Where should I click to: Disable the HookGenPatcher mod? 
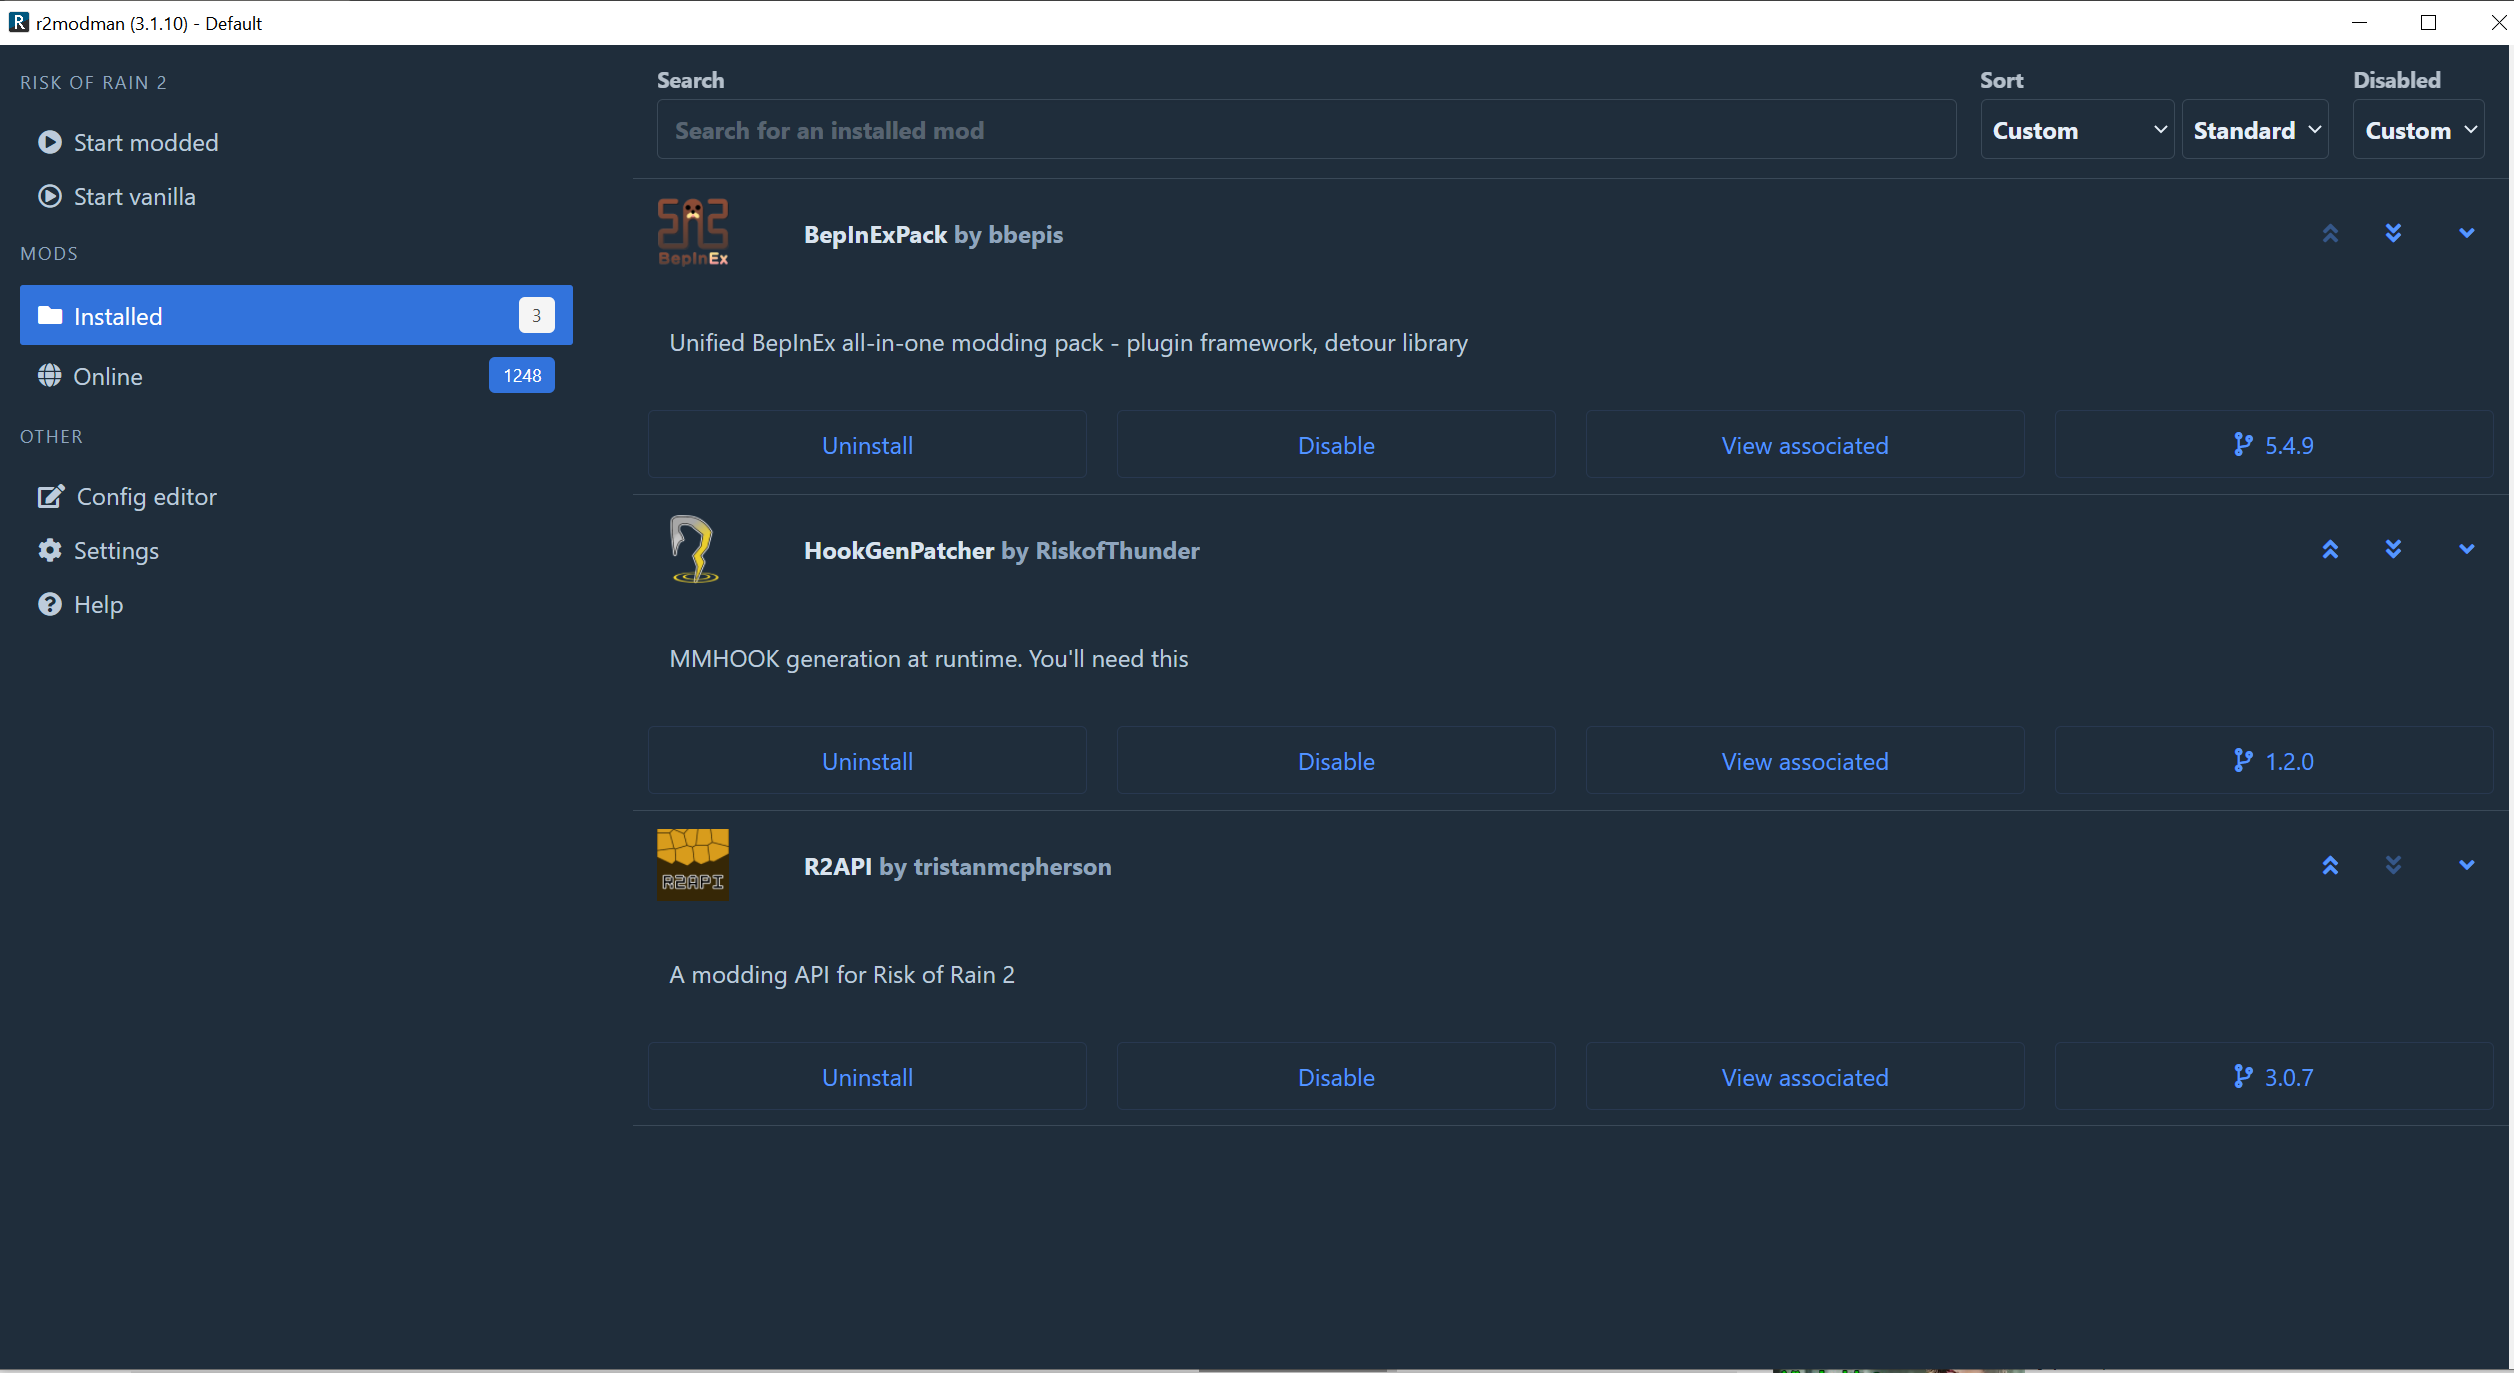pos(1336,761)
